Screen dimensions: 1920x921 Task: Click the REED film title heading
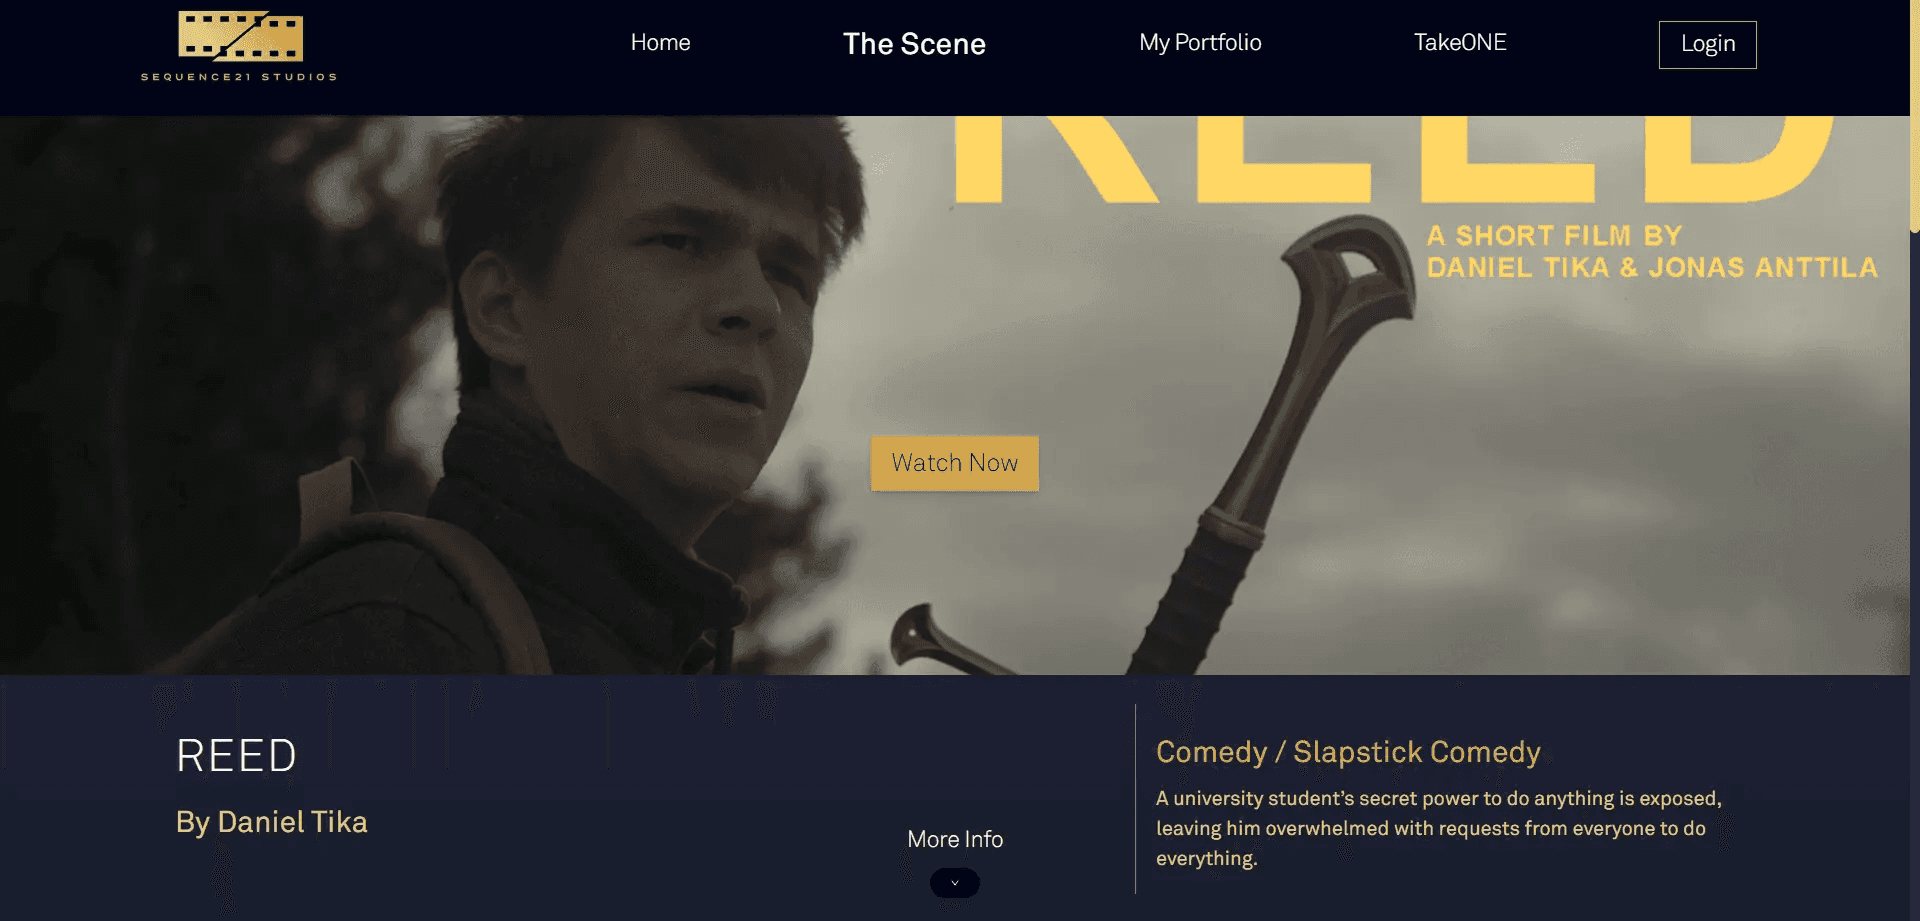pyautogui.click(x=236, y=756)
